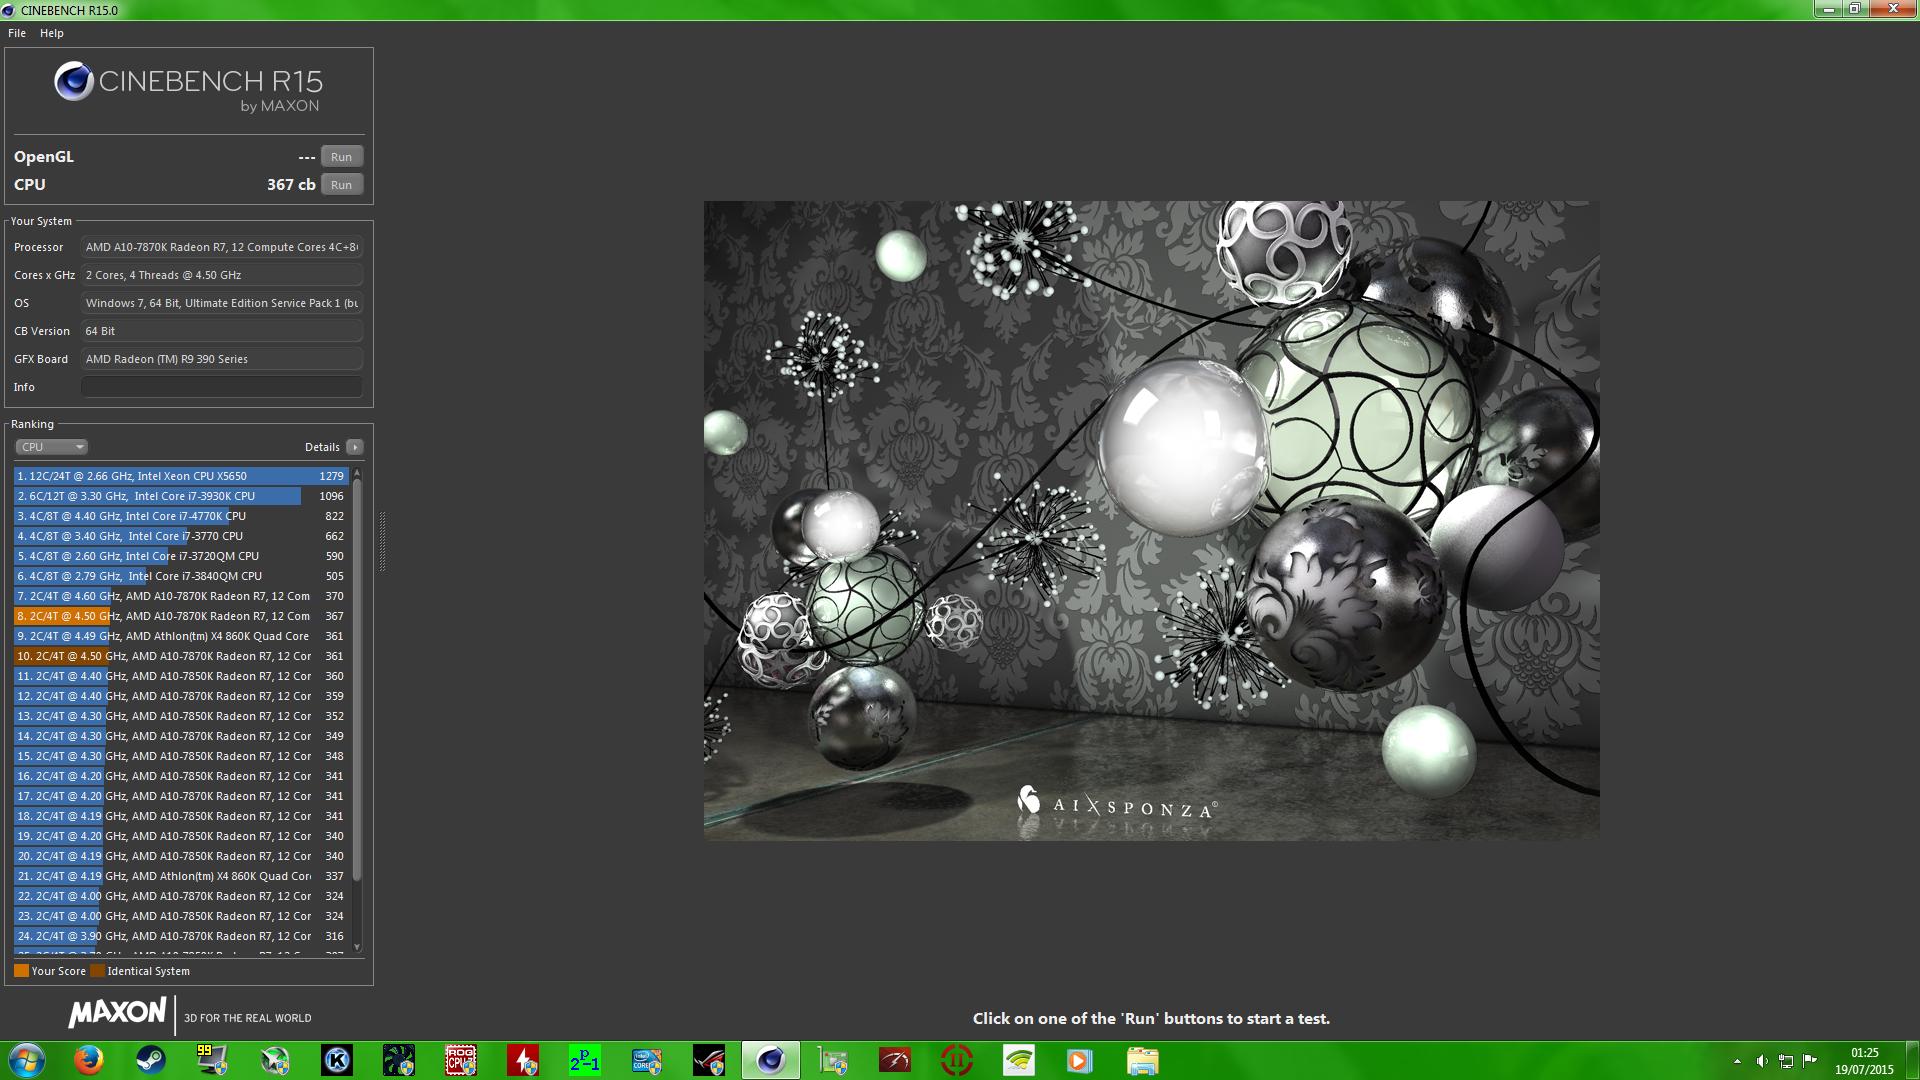Open Steam from the taskbar

(151, 1061)
